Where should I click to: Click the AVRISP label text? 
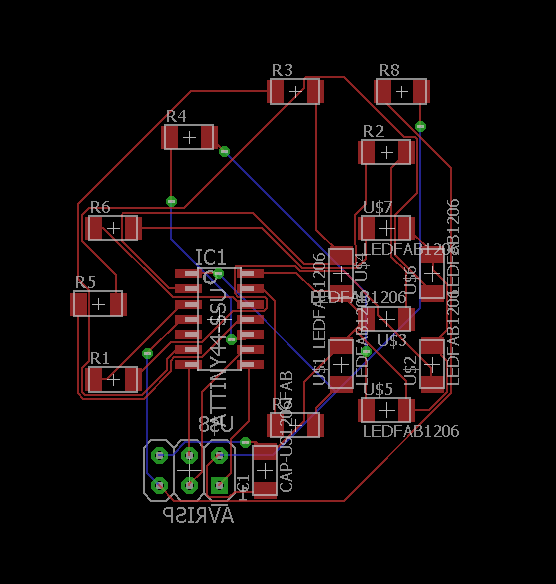(198, 515)
